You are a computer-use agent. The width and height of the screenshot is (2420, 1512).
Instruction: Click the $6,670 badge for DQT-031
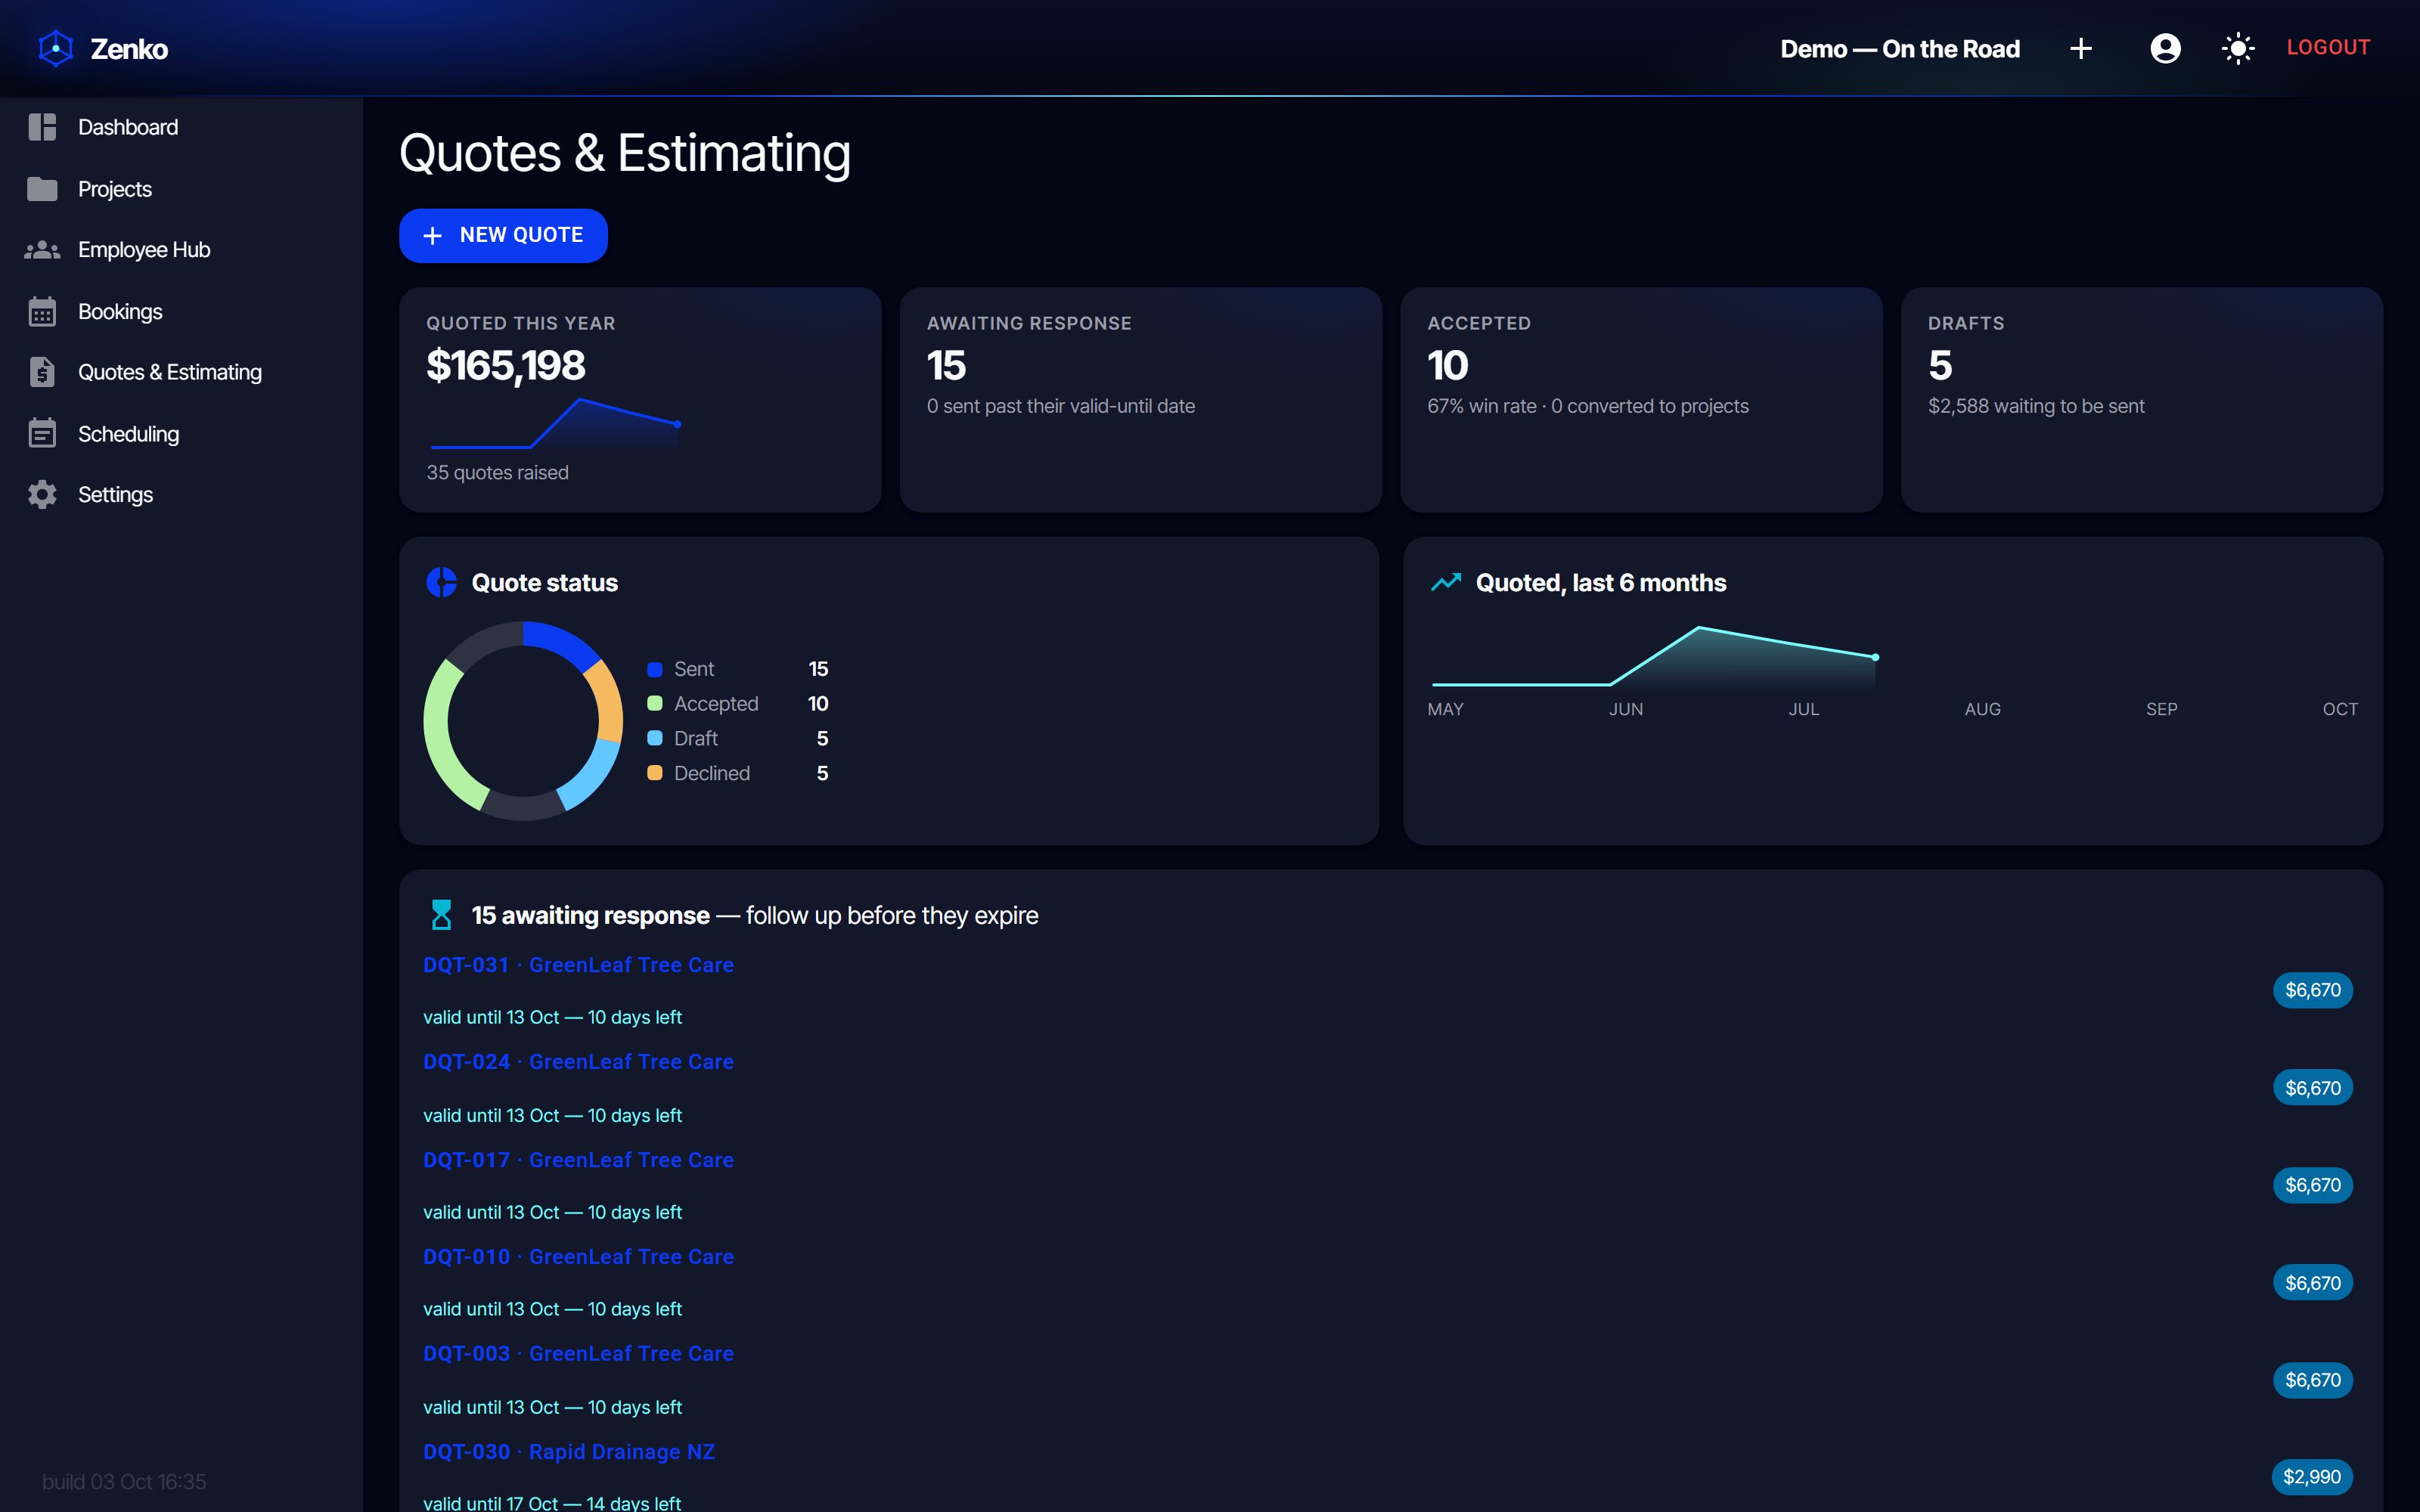(2312, 990)
